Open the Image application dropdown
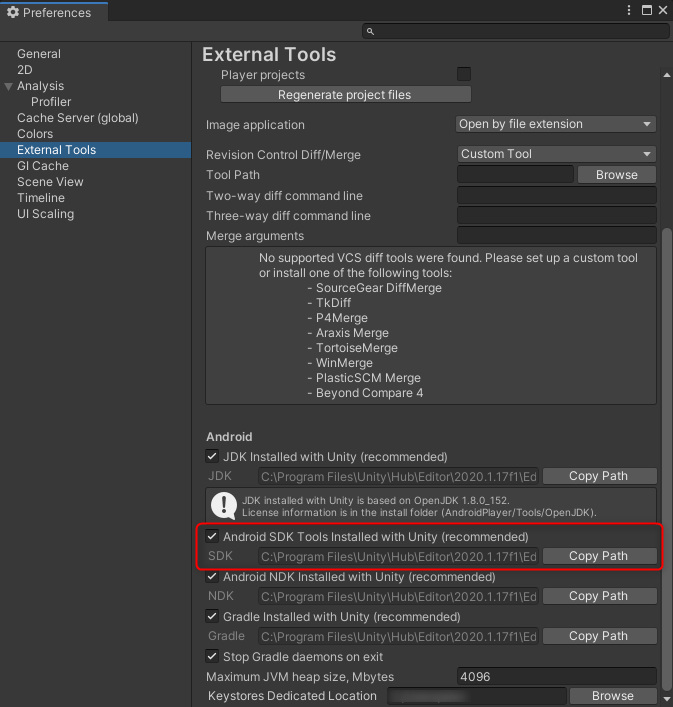Viewport: 673px width, 707px height. pos(555,125)
